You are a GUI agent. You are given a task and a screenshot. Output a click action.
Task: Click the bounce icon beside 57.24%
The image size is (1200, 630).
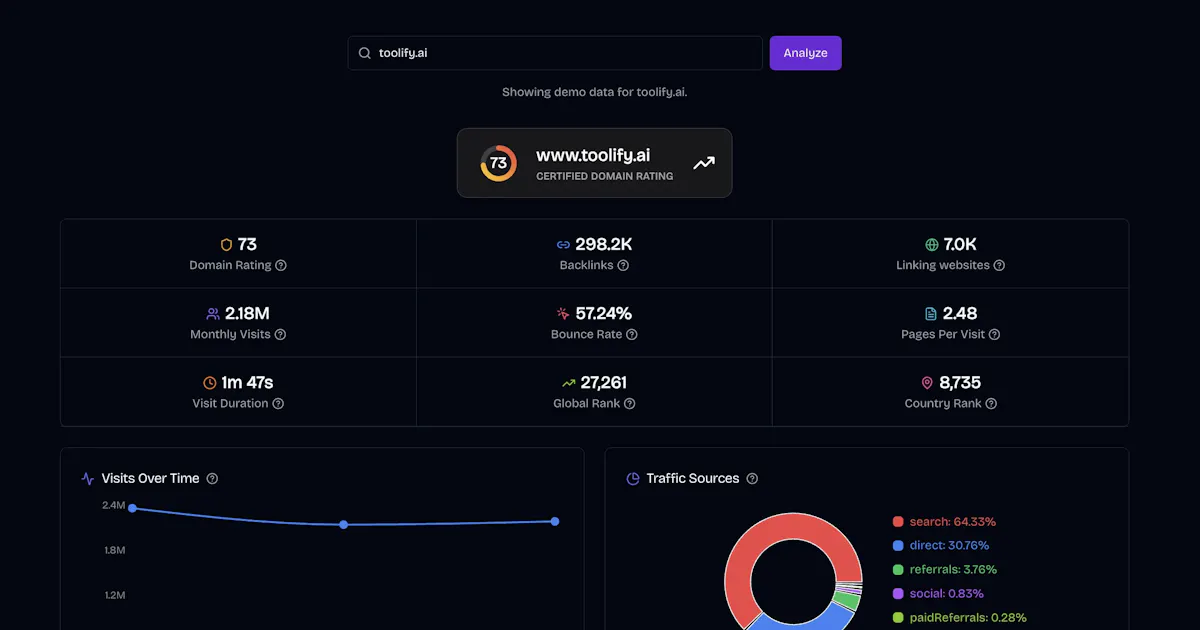pyautogui.click(x=563, y=313)
